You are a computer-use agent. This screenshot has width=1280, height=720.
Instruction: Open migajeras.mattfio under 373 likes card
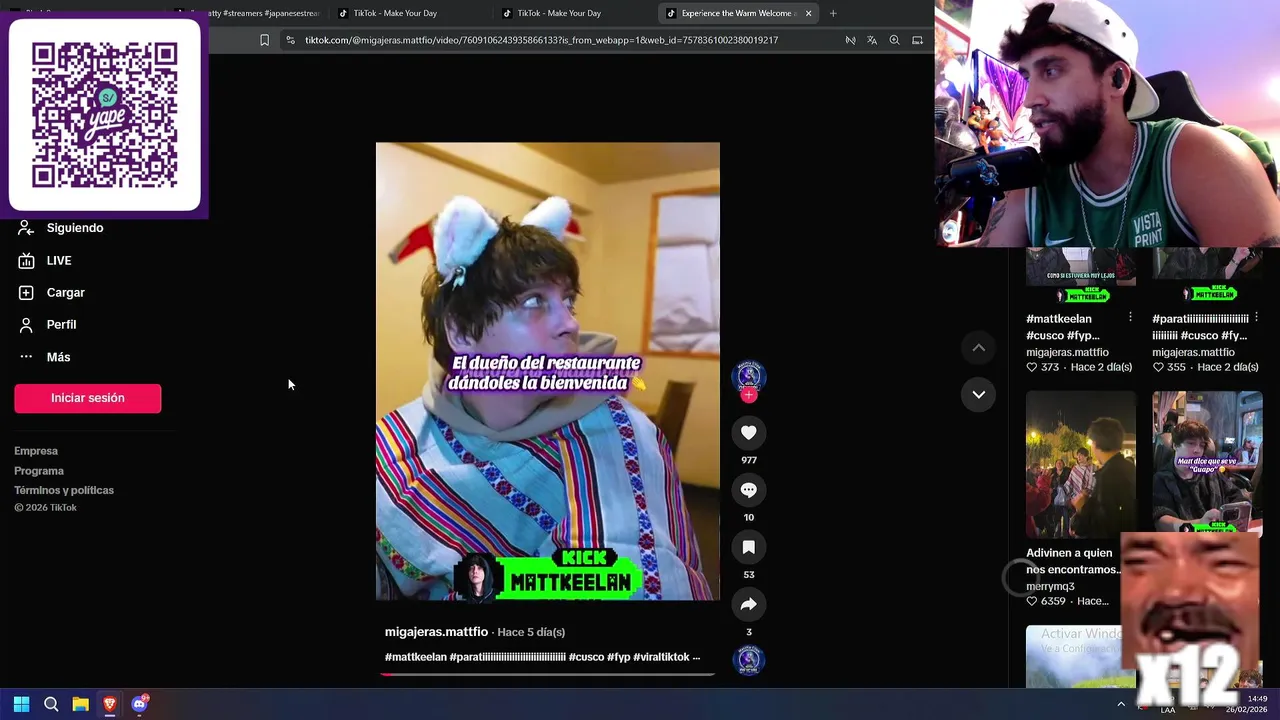click(x=1067, y=352)
